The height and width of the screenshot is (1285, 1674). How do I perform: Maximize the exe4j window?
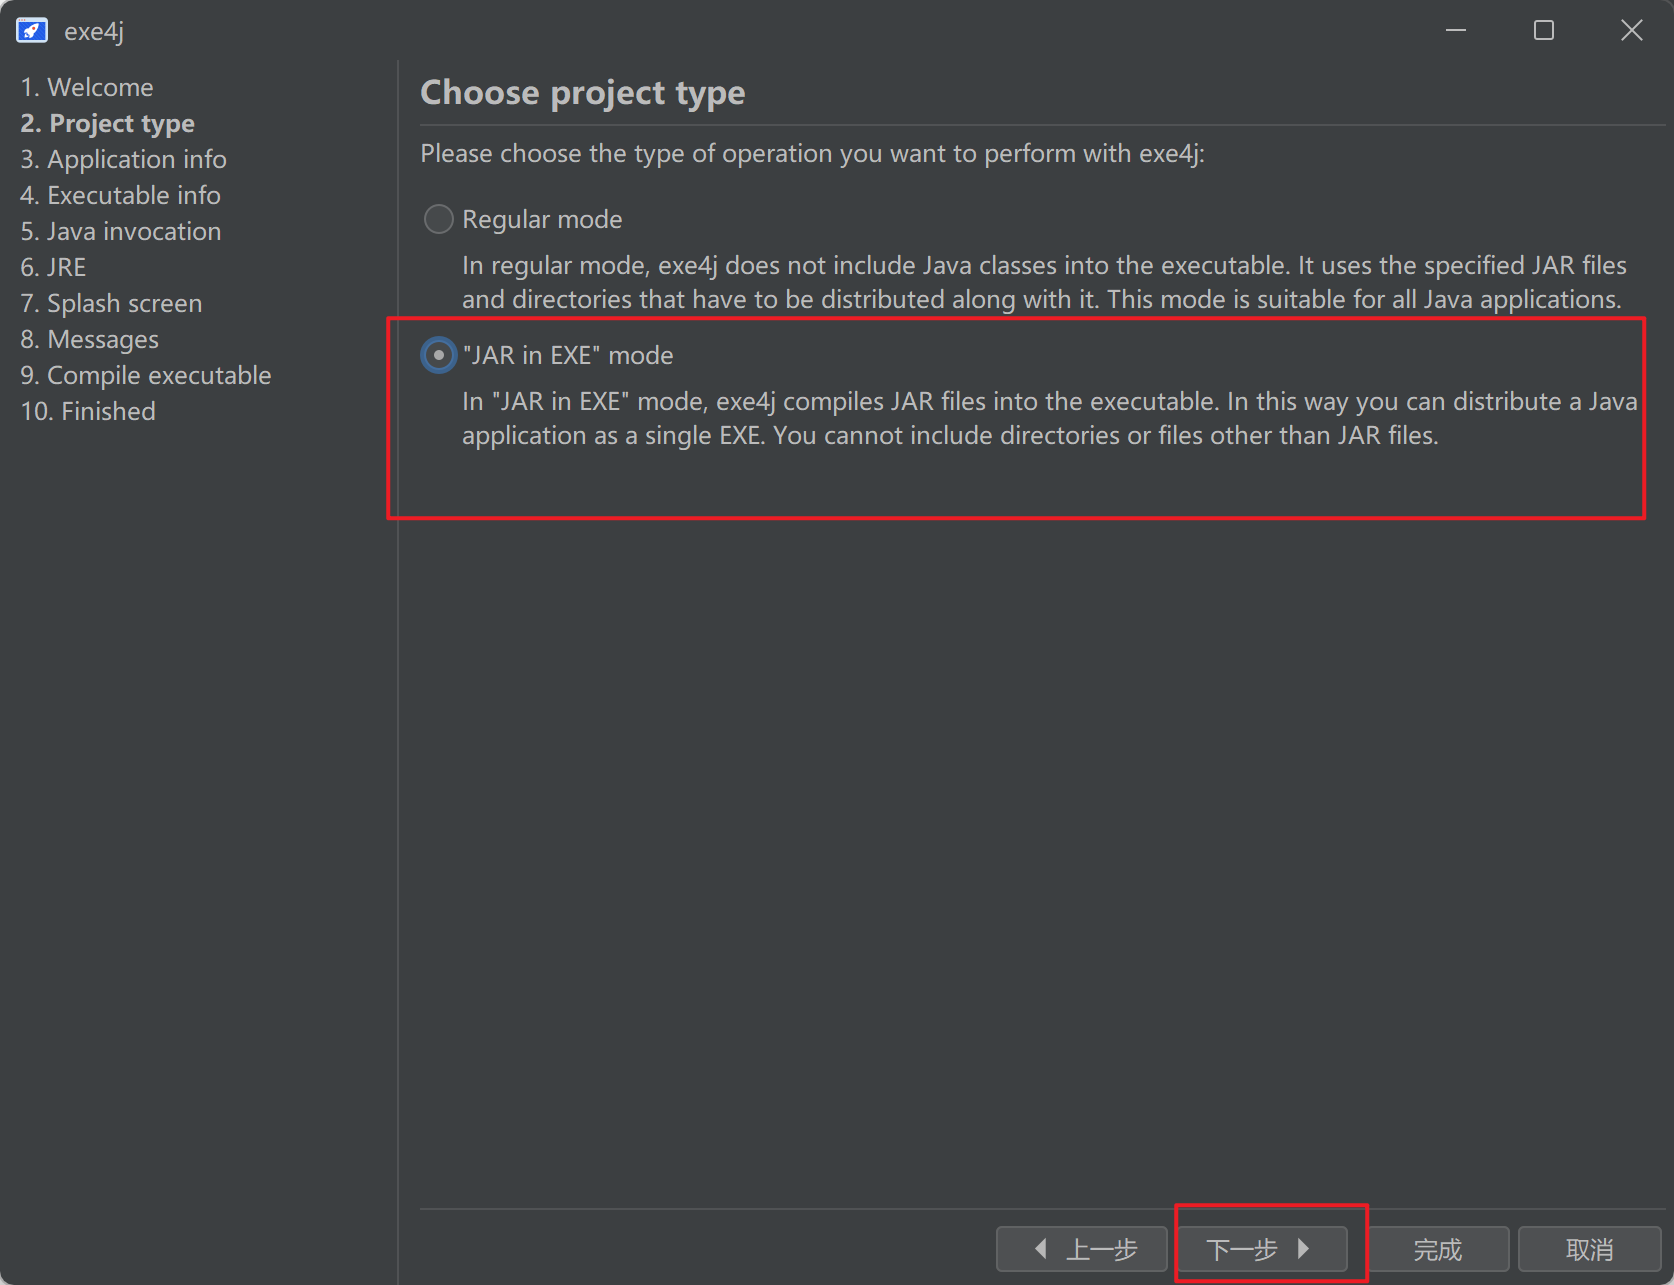(1544, 31)
